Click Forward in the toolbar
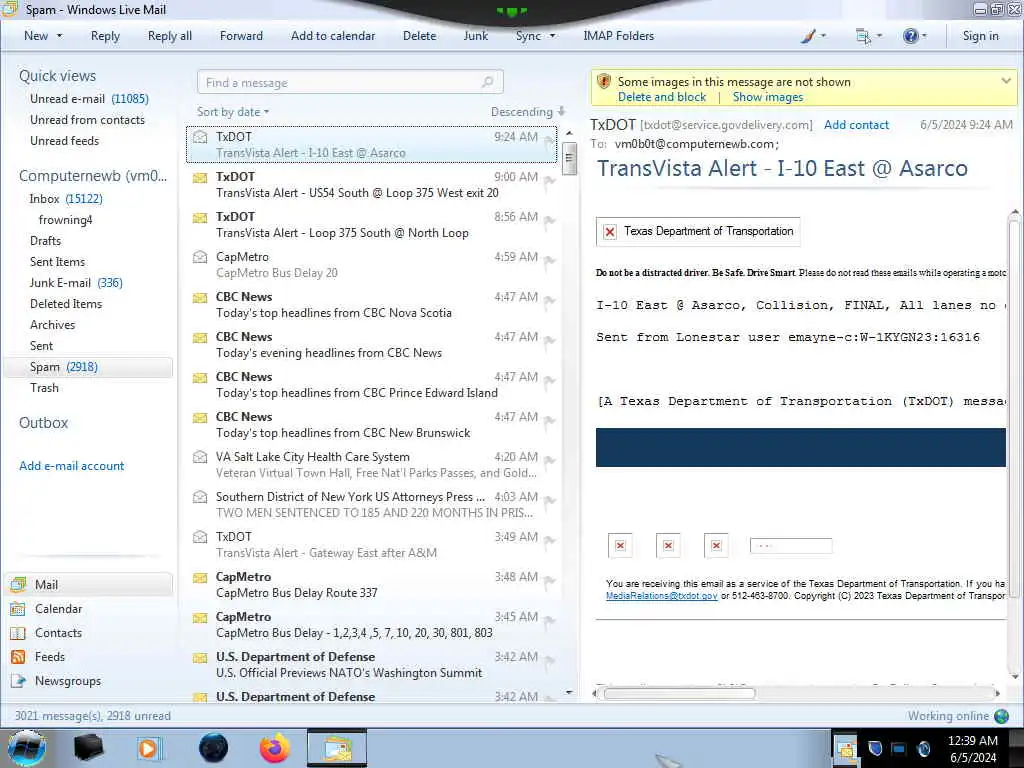Screen dimensions: 1024x768 click(241, 36)
